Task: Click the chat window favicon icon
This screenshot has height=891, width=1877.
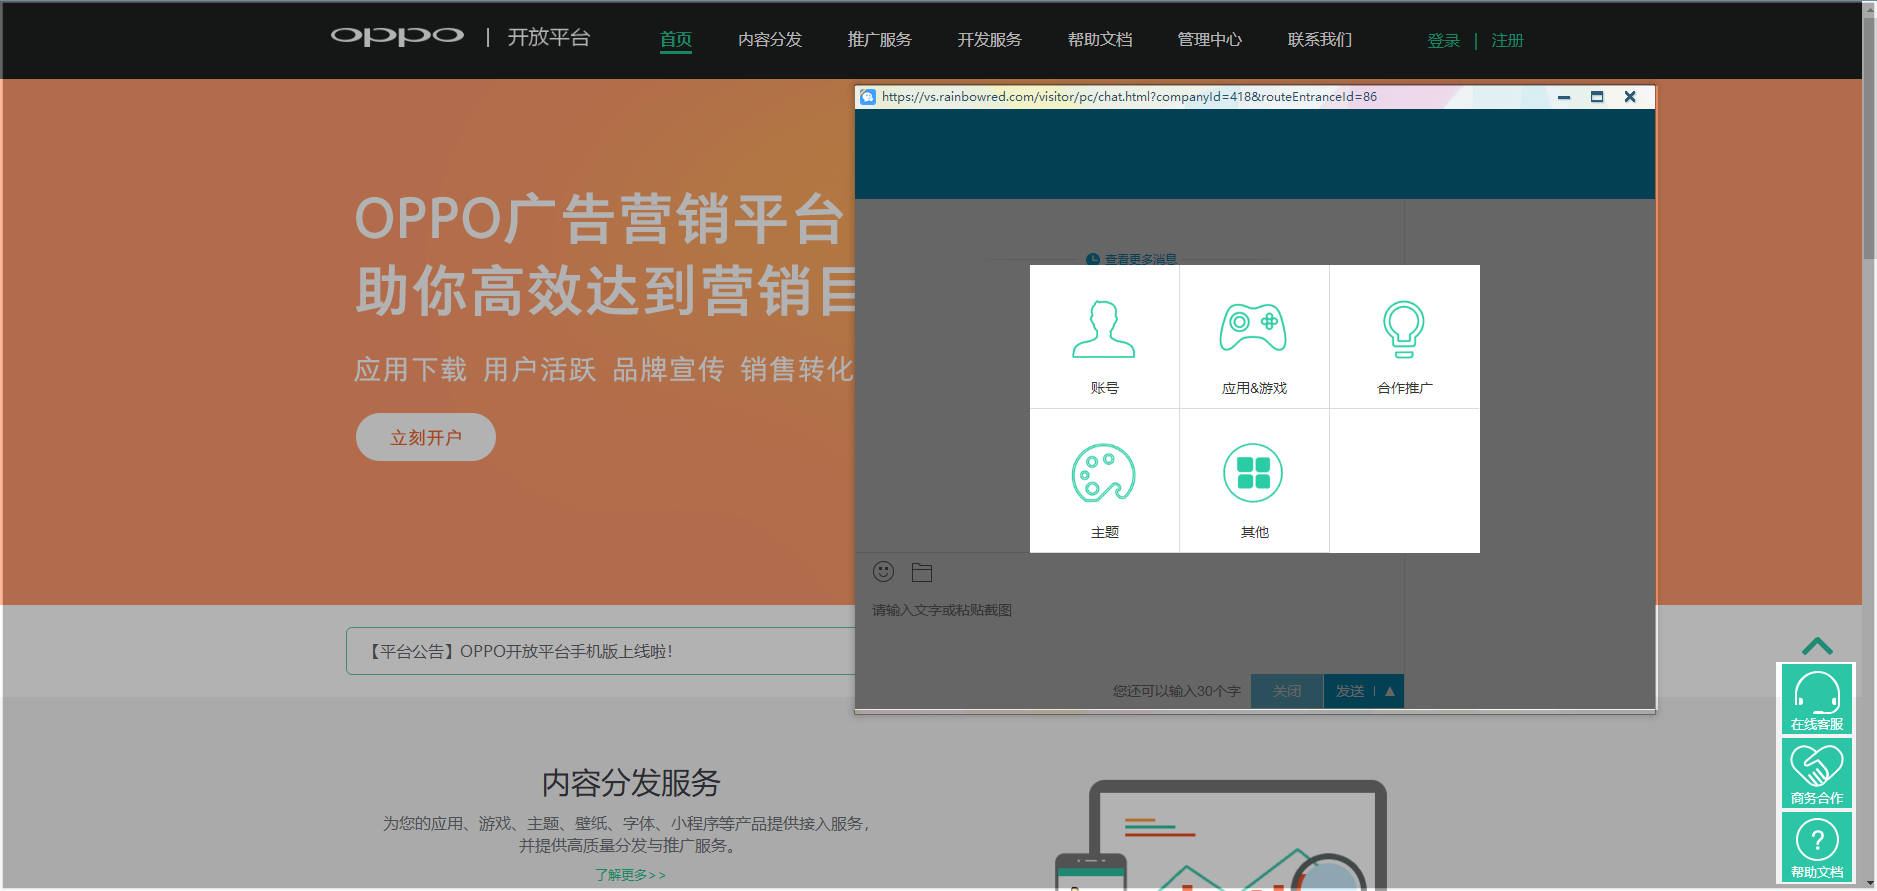Action: [868, 97]
